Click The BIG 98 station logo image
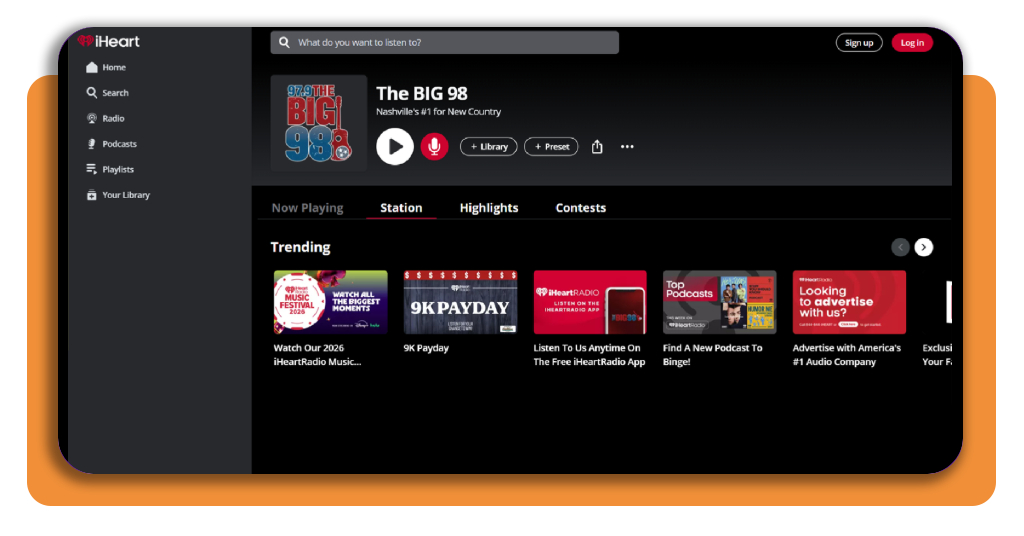1024x536 pixels. point(319,123)
